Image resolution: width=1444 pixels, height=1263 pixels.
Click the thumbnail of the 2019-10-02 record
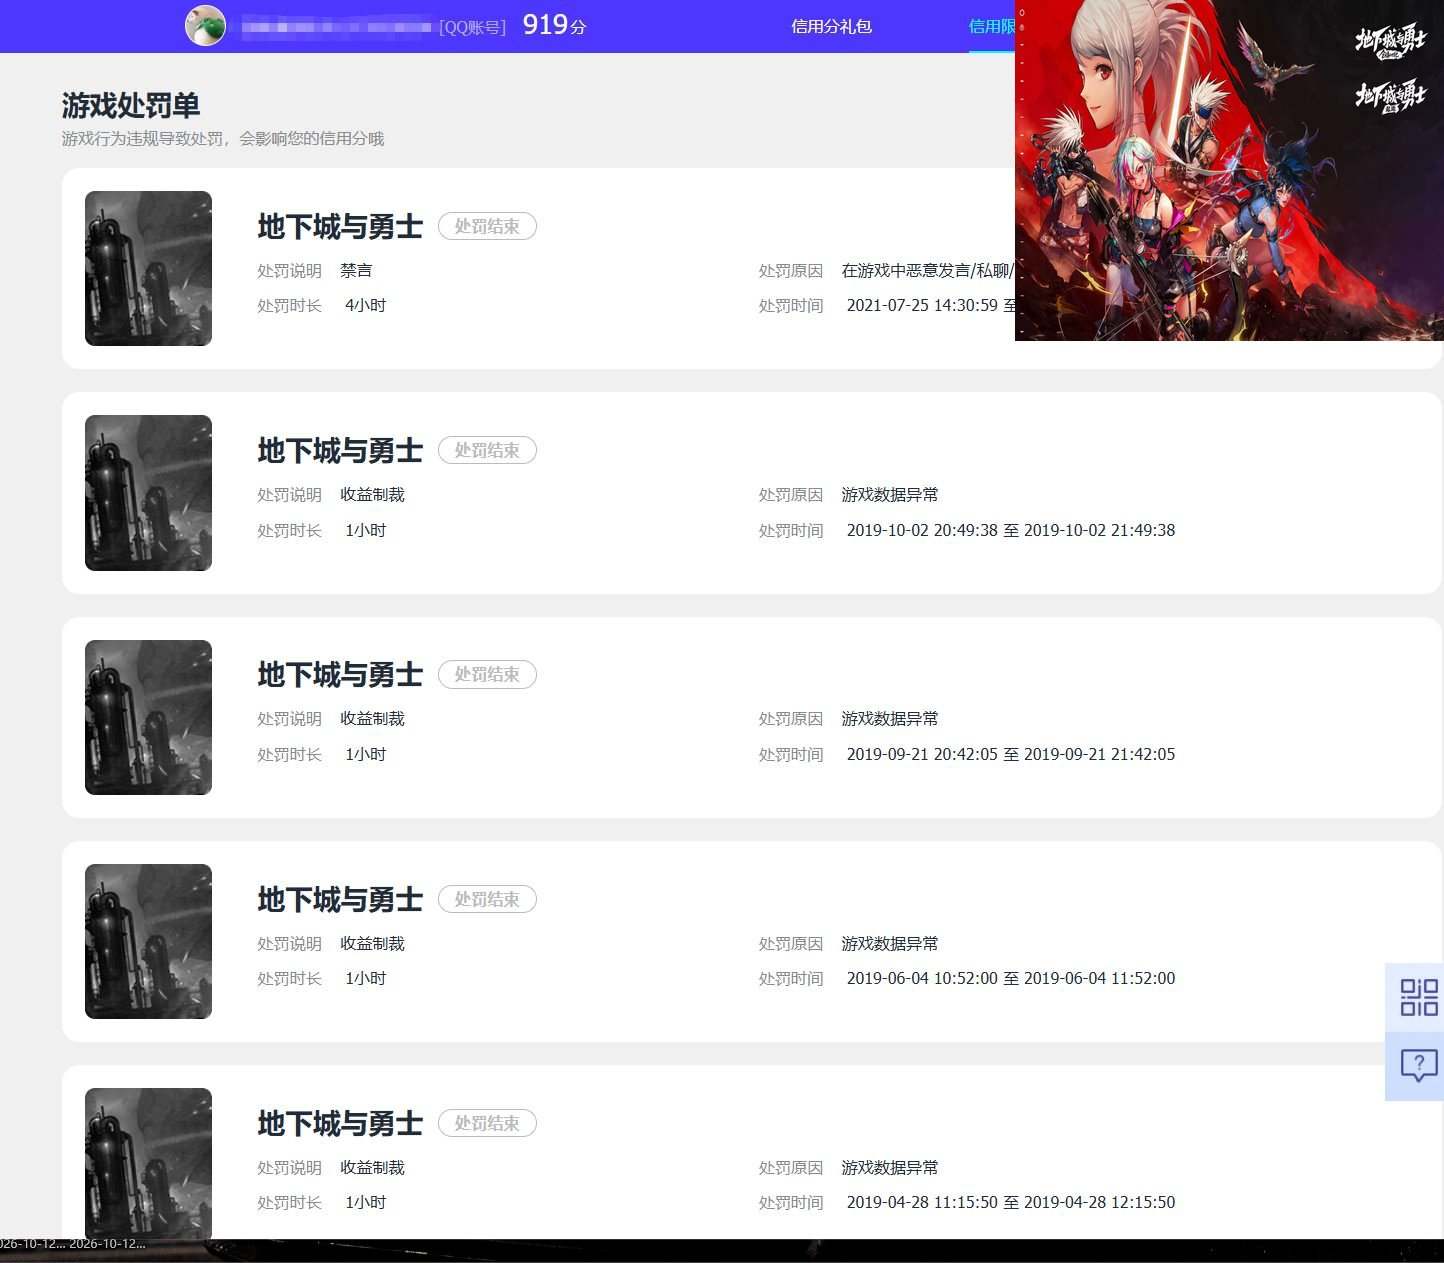148,493
